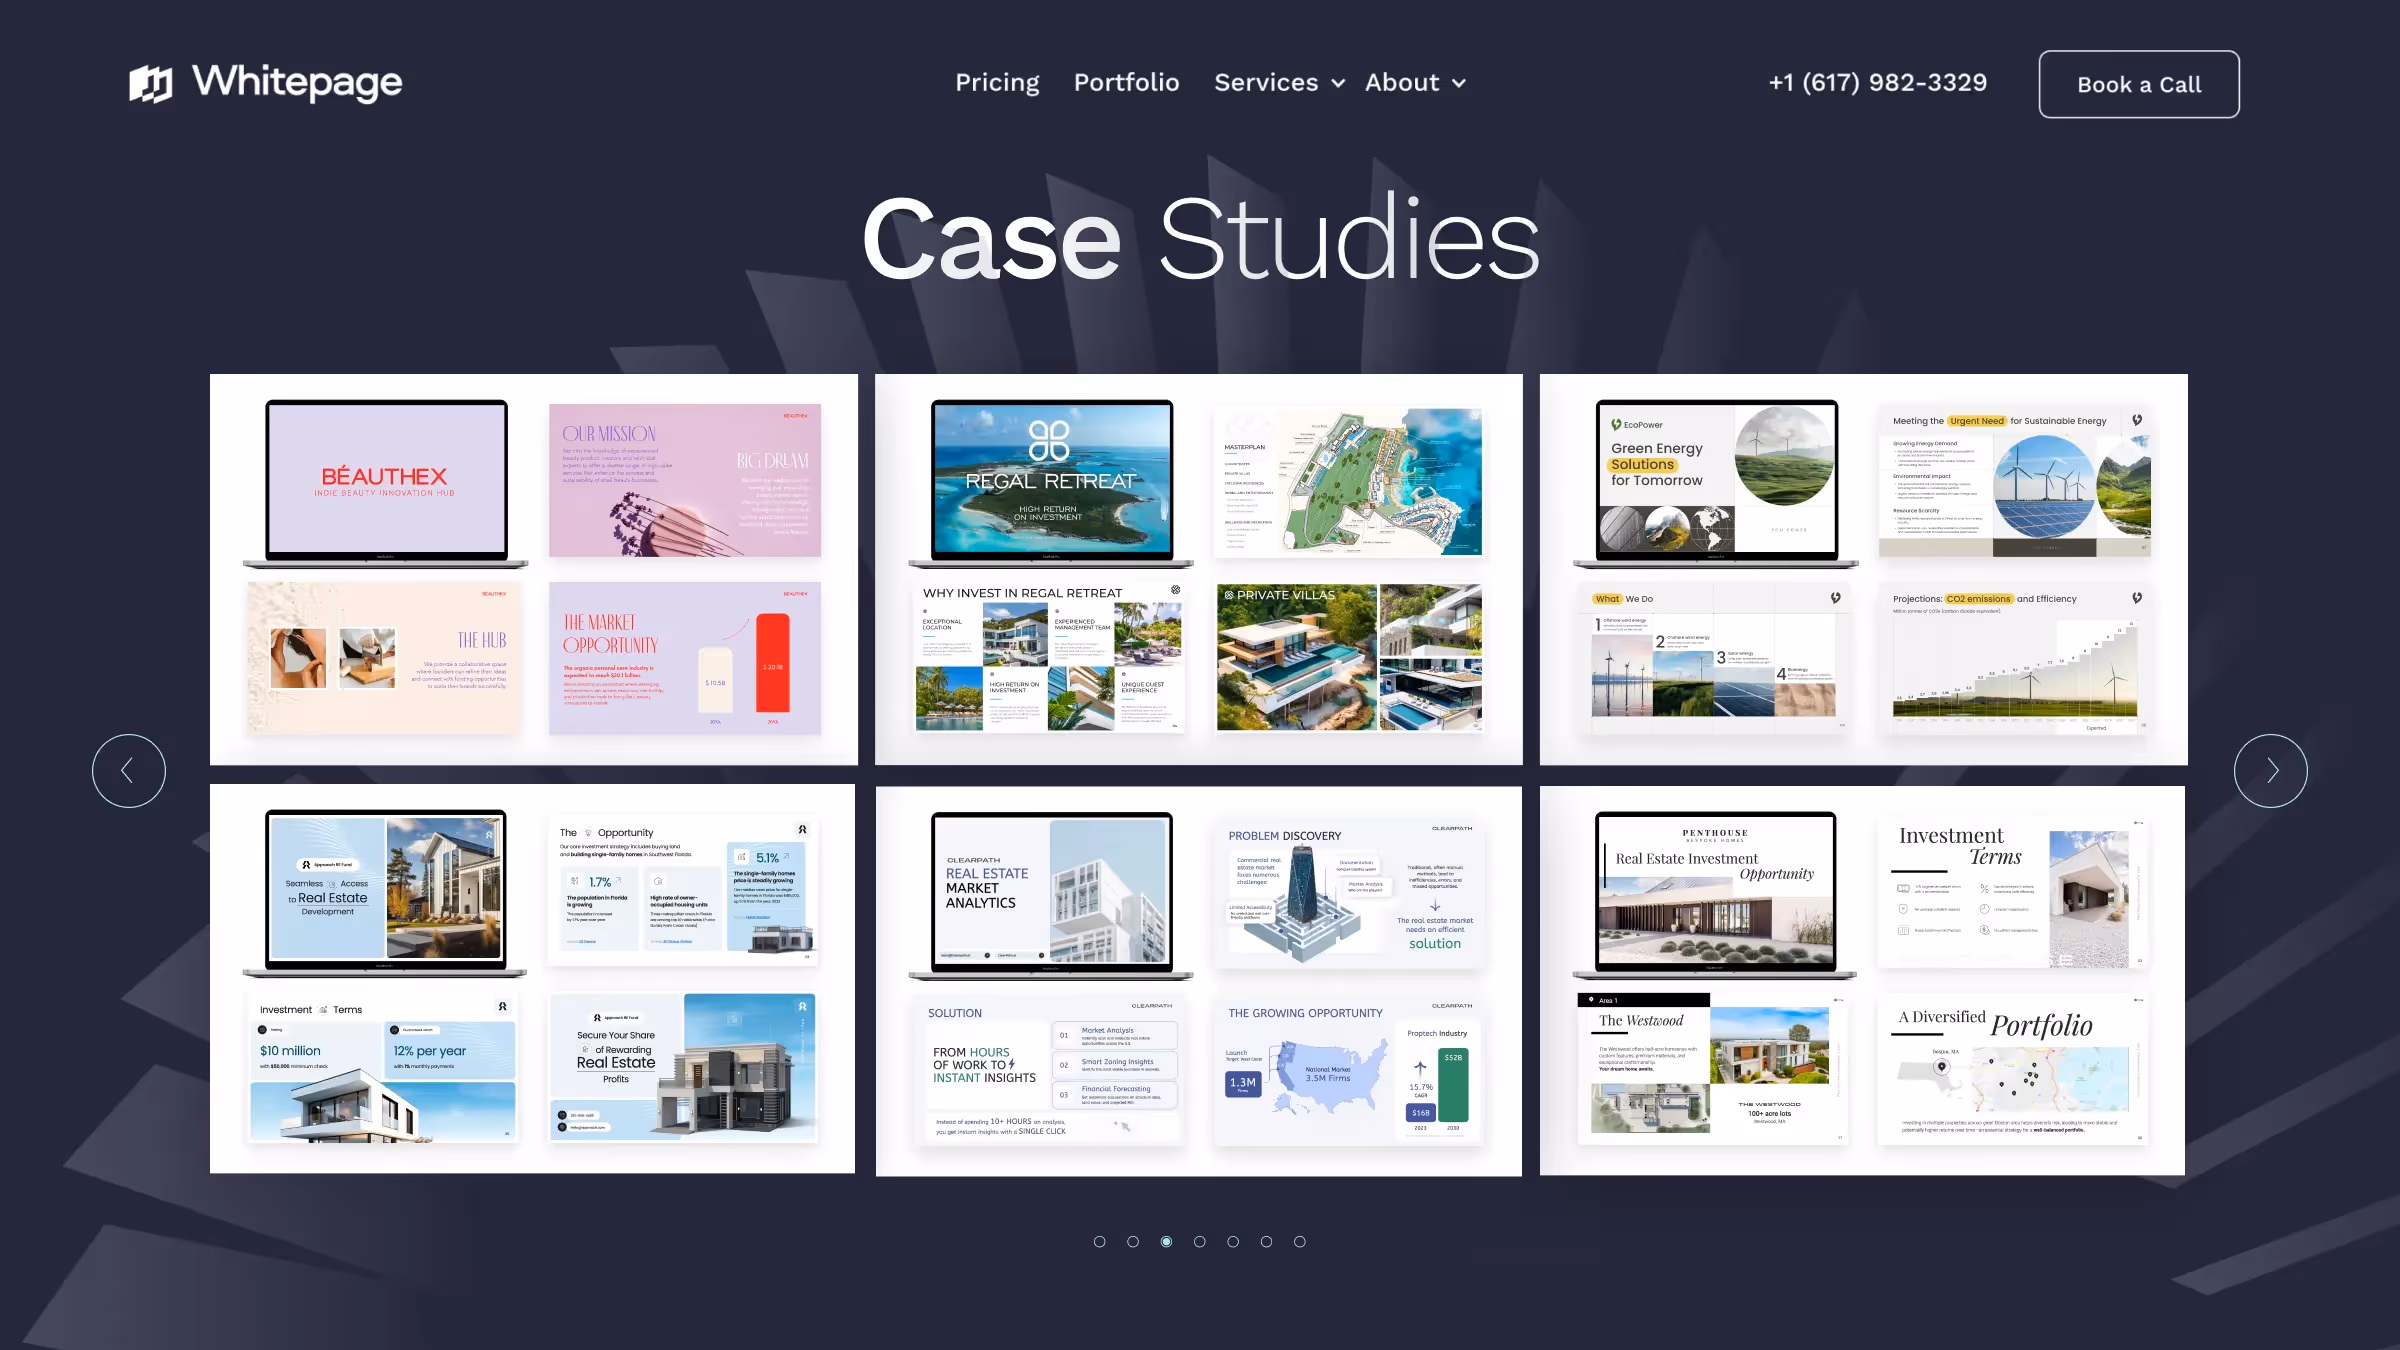Click the About chevron arrow
The height and width of the screenshot is (1350, 2400).
click(x=1459, y=84)
